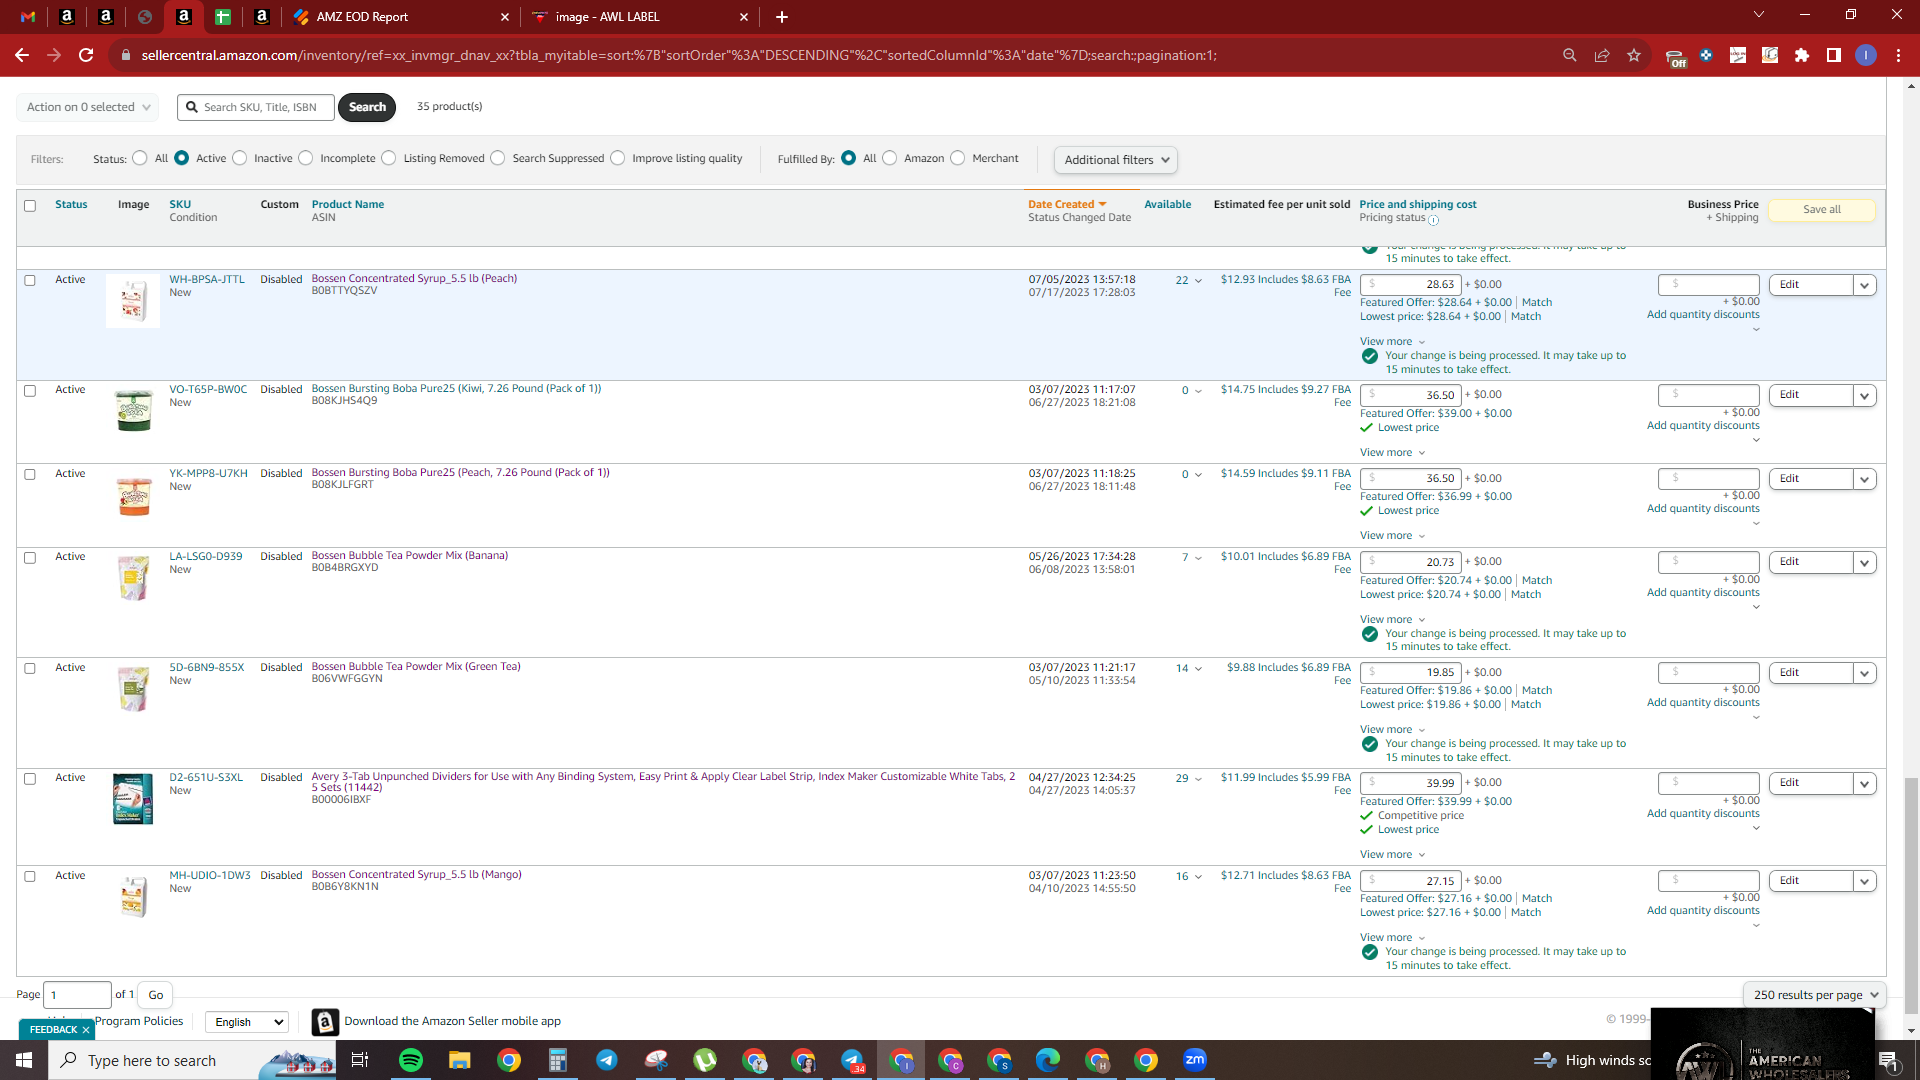Select the Listing Removed status filter
This screenshot has width=1920, height=1080.
tap(389, 158)
